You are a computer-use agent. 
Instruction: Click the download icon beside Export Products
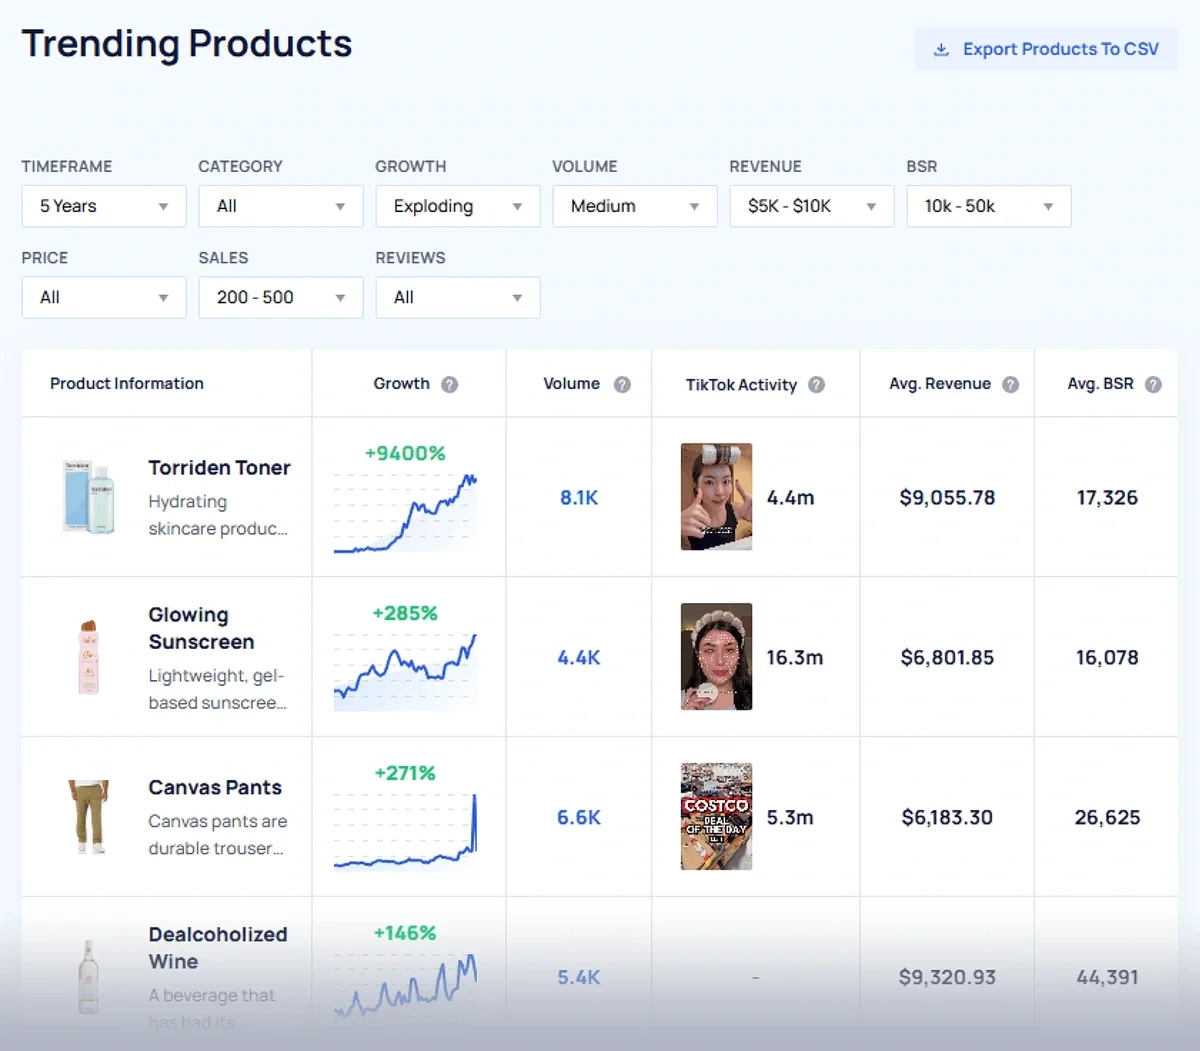(941, 48)
